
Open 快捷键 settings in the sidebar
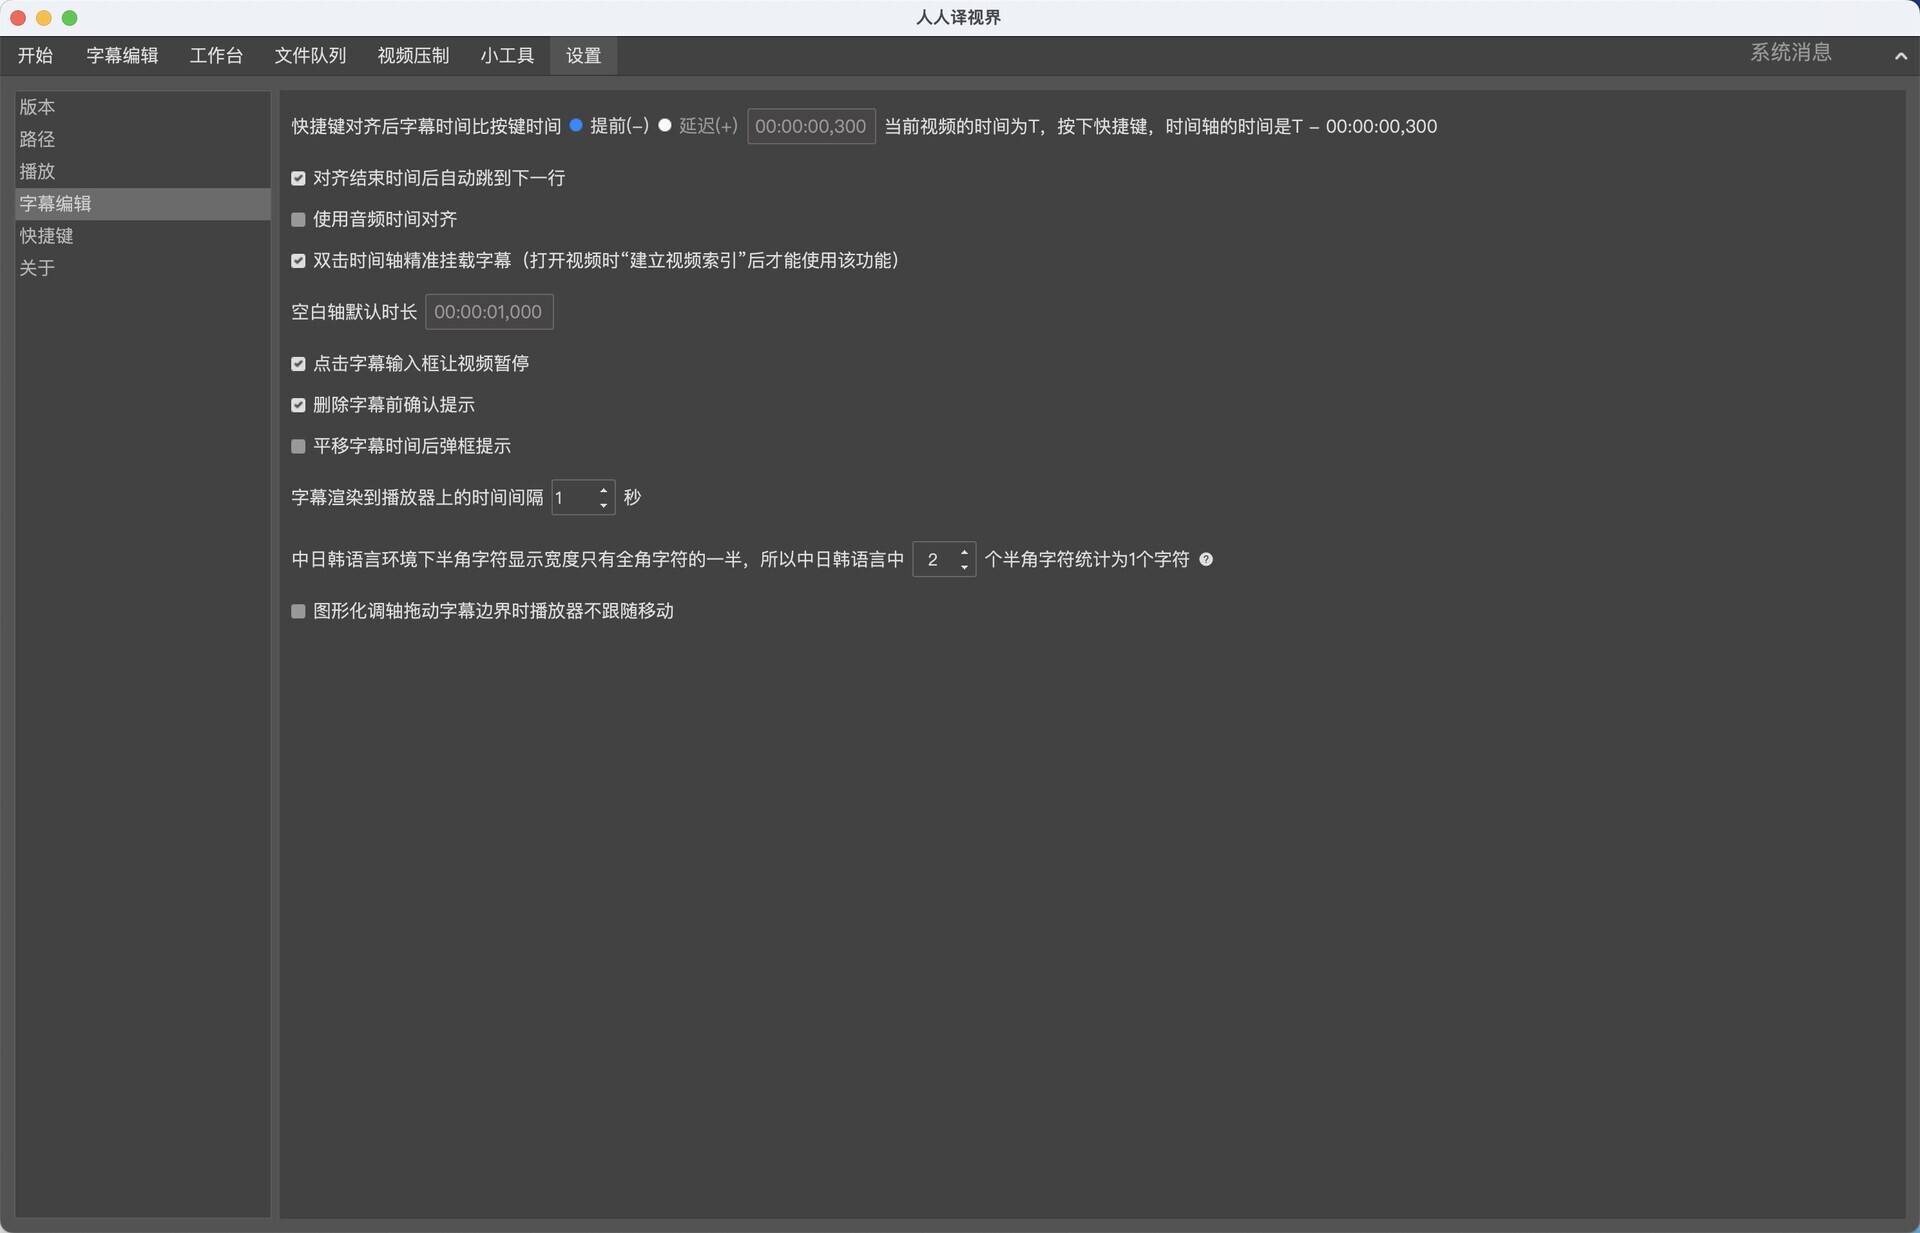pos(142,236)
